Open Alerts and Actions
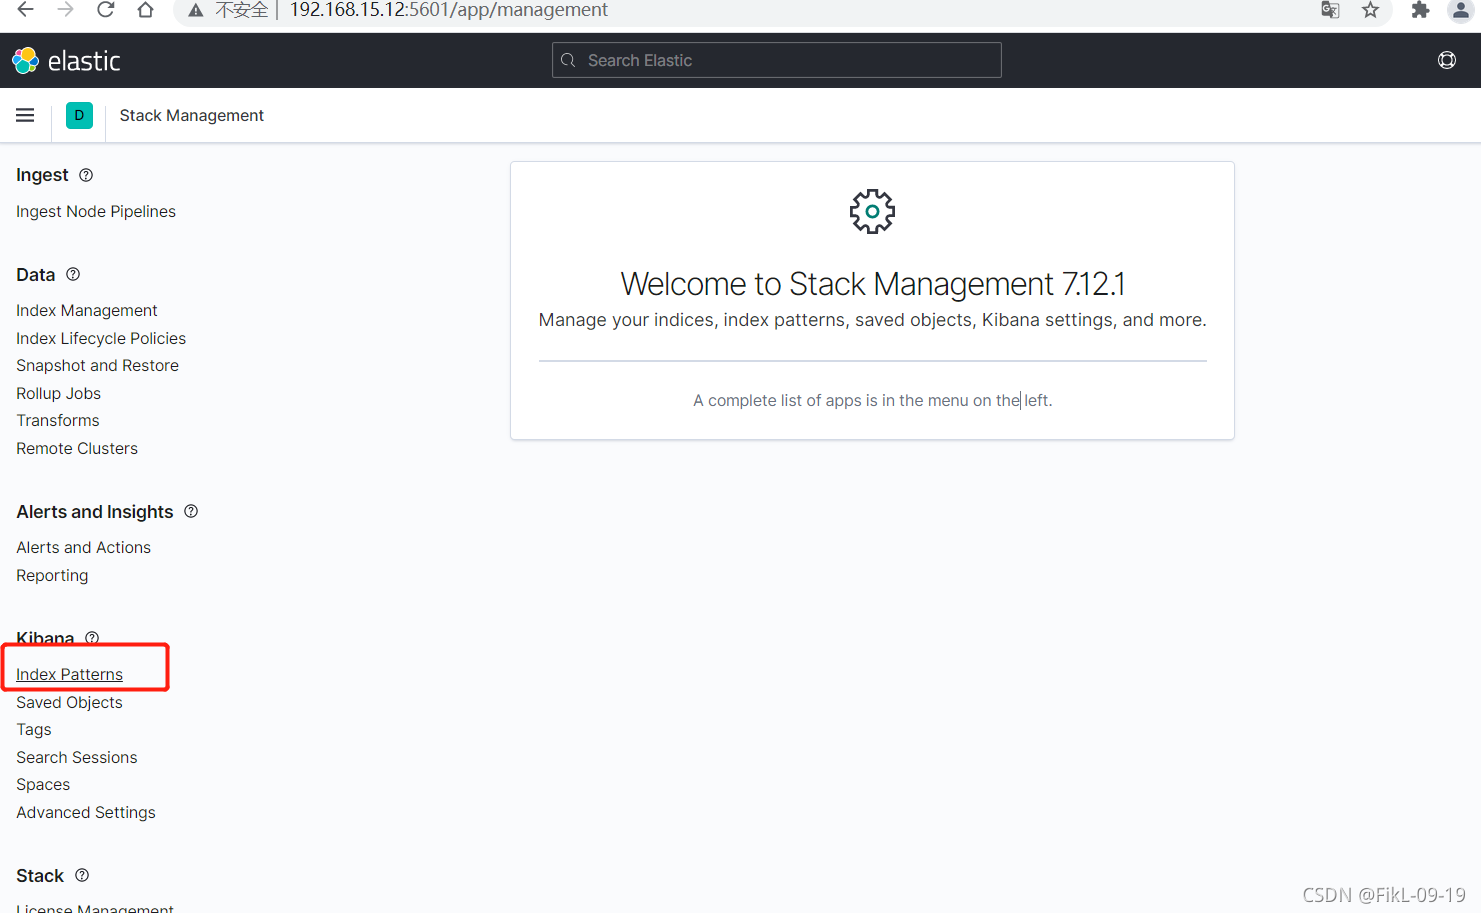The height and width of the screenshot is (913, 1481). click(x=83, y=547)
